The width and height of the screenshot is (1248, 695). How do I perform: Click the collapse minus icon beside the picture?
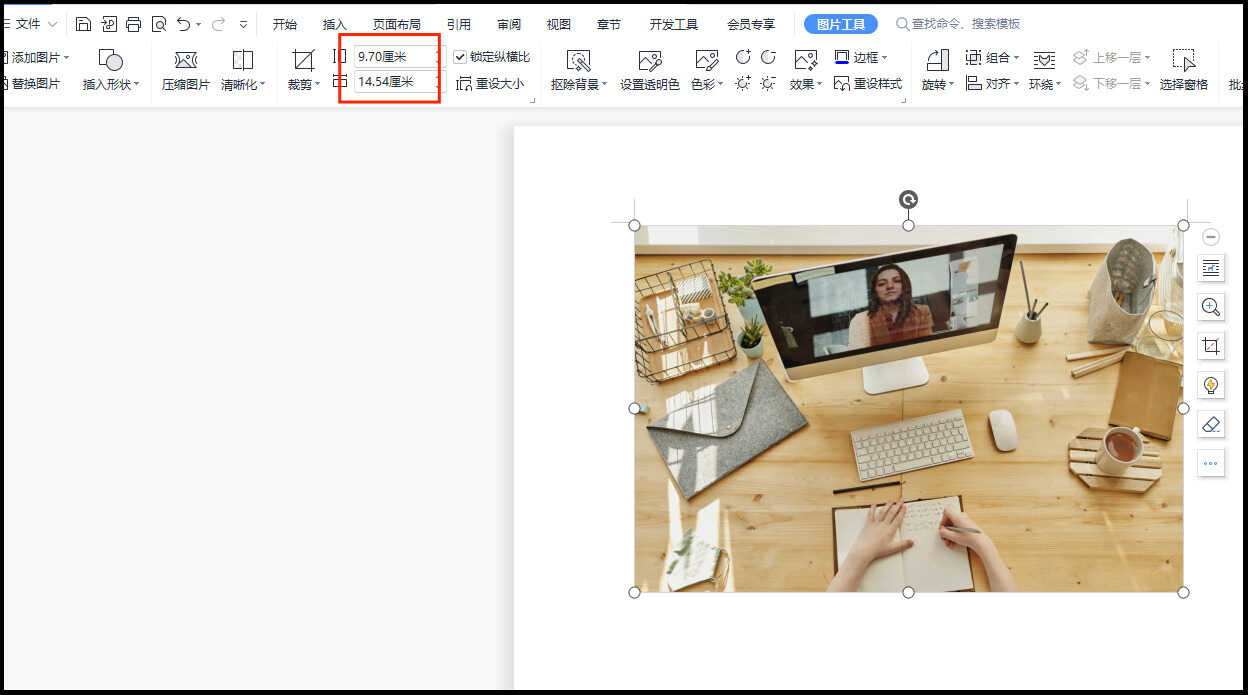click(x=1211, y=237)
